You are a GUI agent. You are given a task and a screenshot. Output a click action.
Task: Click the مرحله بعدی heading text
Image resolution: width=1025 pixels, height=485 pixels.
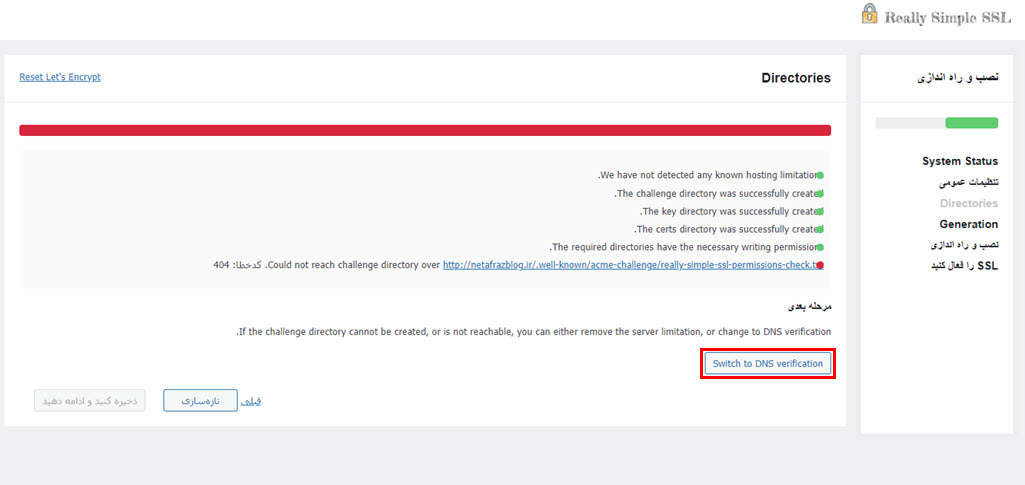(x=809, y=306)
